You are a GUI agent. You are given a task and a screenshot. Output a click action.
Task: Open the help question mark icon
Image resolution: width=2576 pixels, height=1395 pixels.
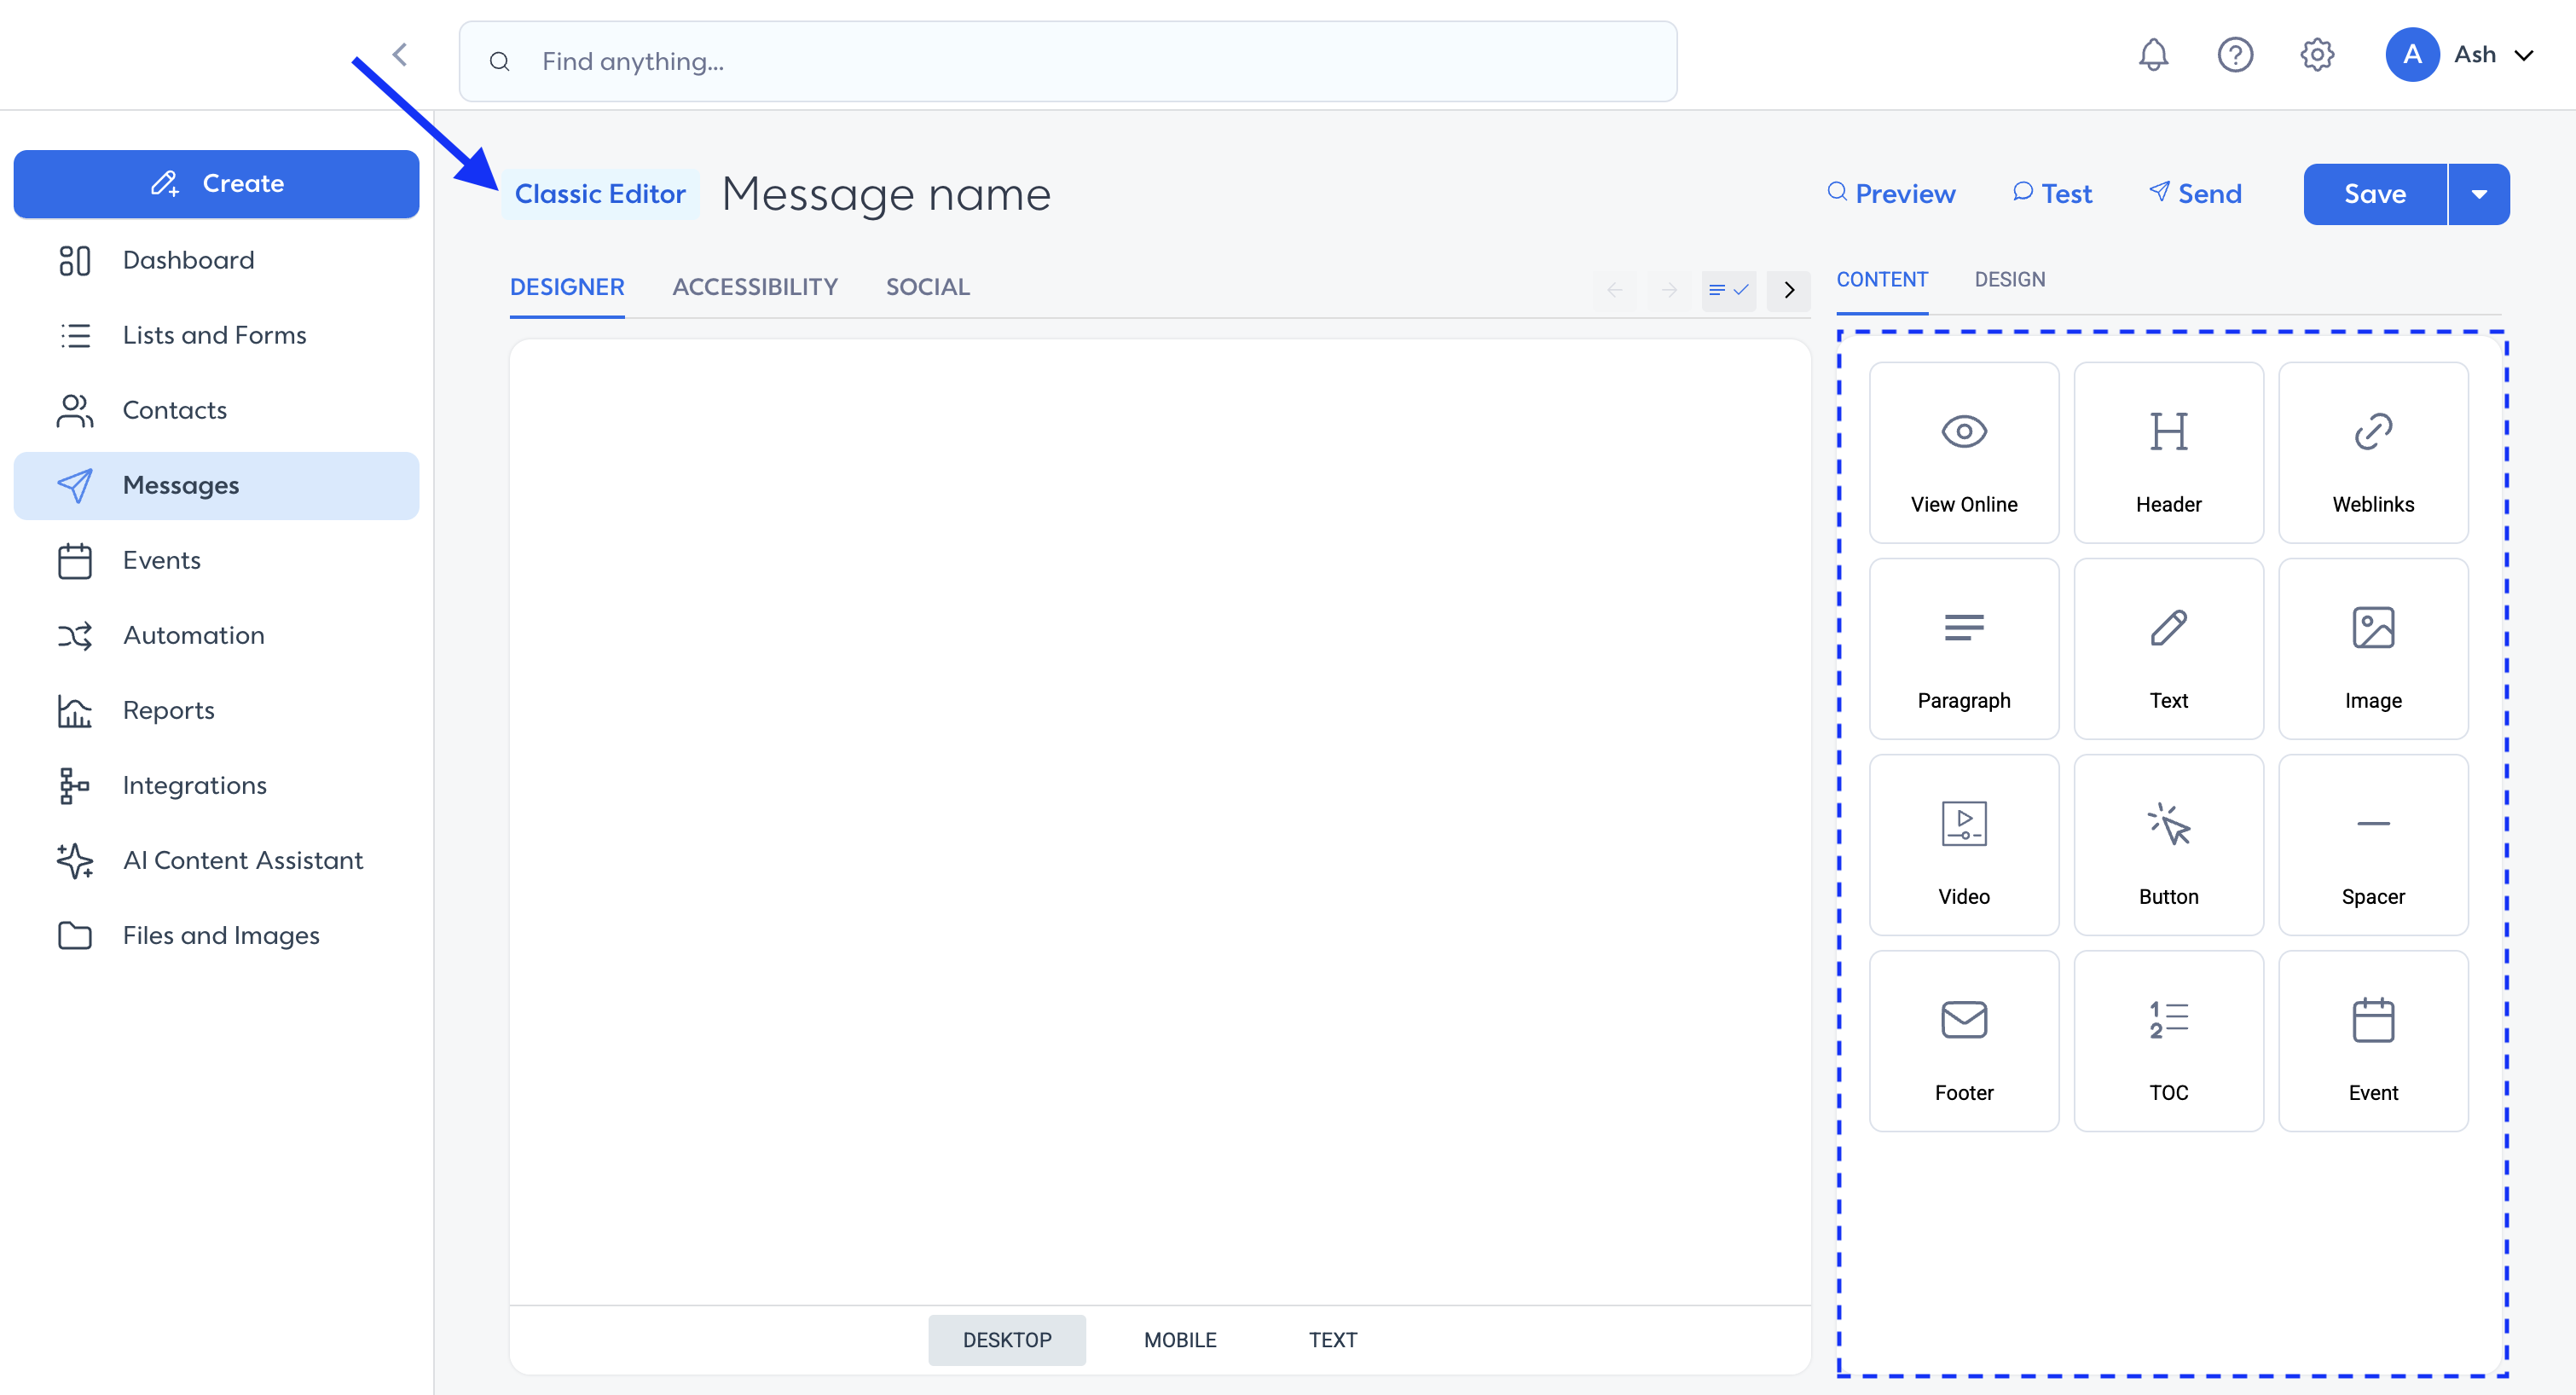2235,55
